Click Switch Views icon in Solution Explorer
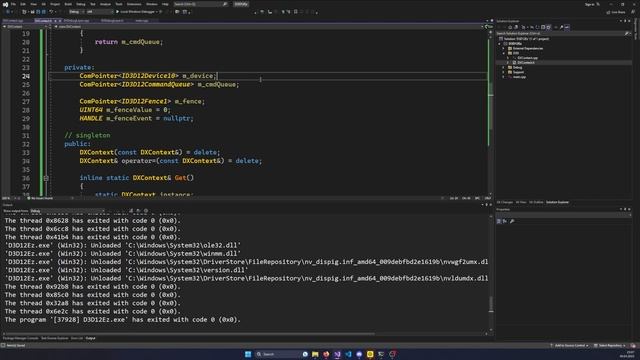 (x=516, y=27)
